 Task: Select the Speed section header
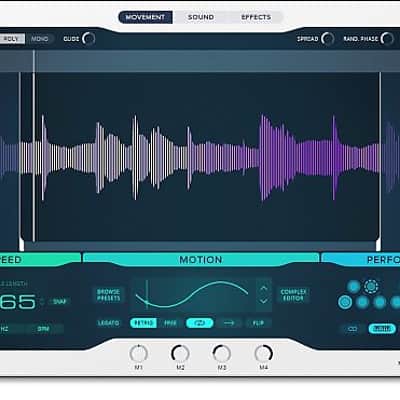coord(39,259)
